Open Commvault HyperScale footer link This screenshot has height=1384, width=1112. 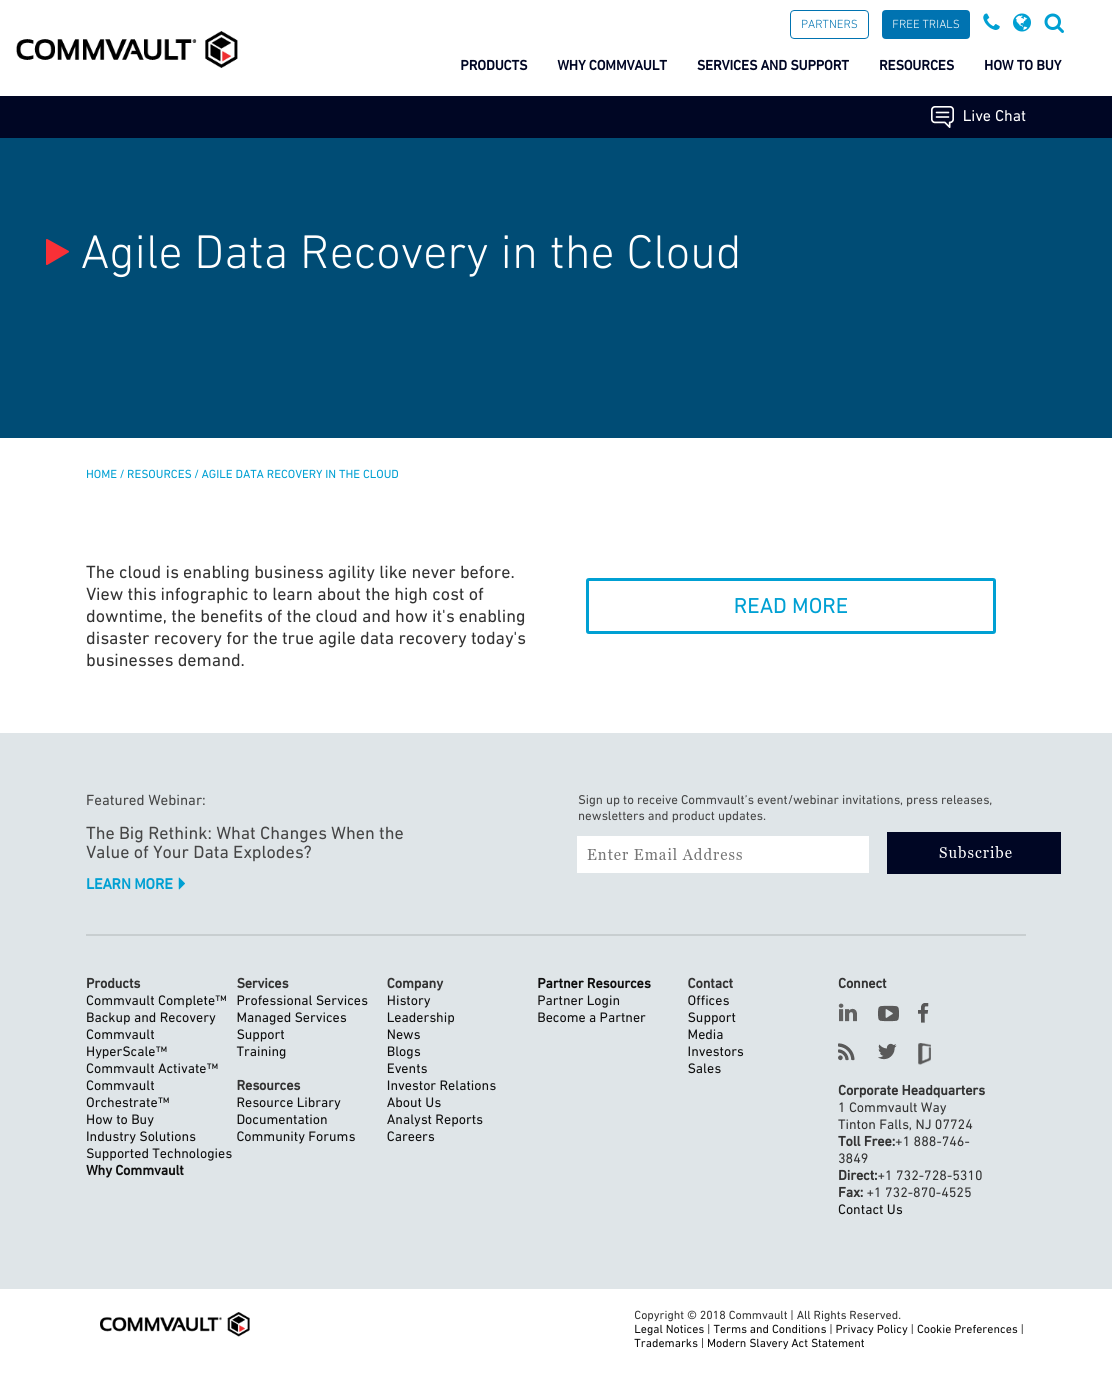pos(127,1043)
